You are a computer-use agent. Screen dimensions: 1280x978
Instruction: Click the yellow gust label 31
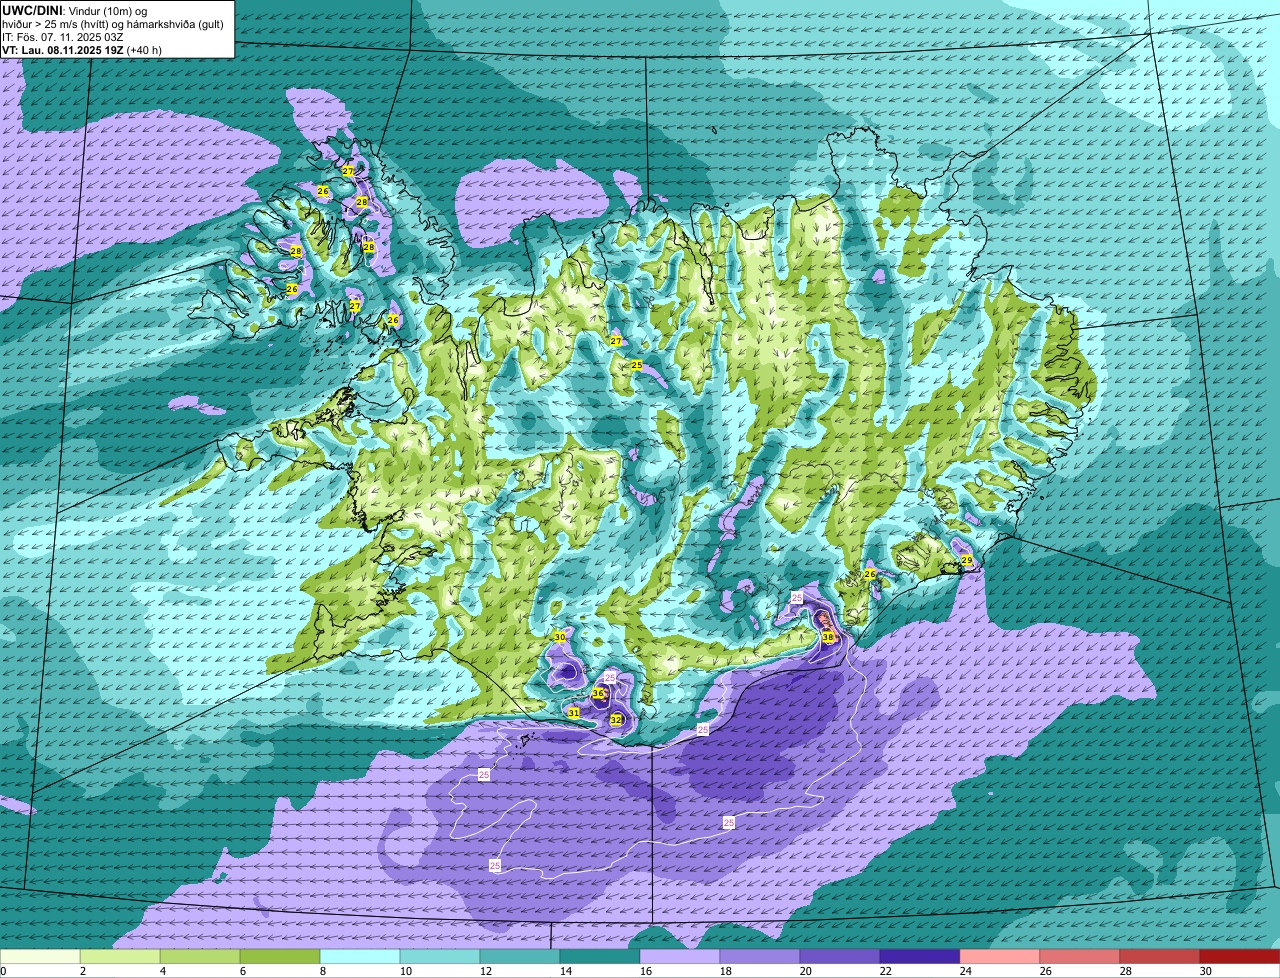pos(574,713)
